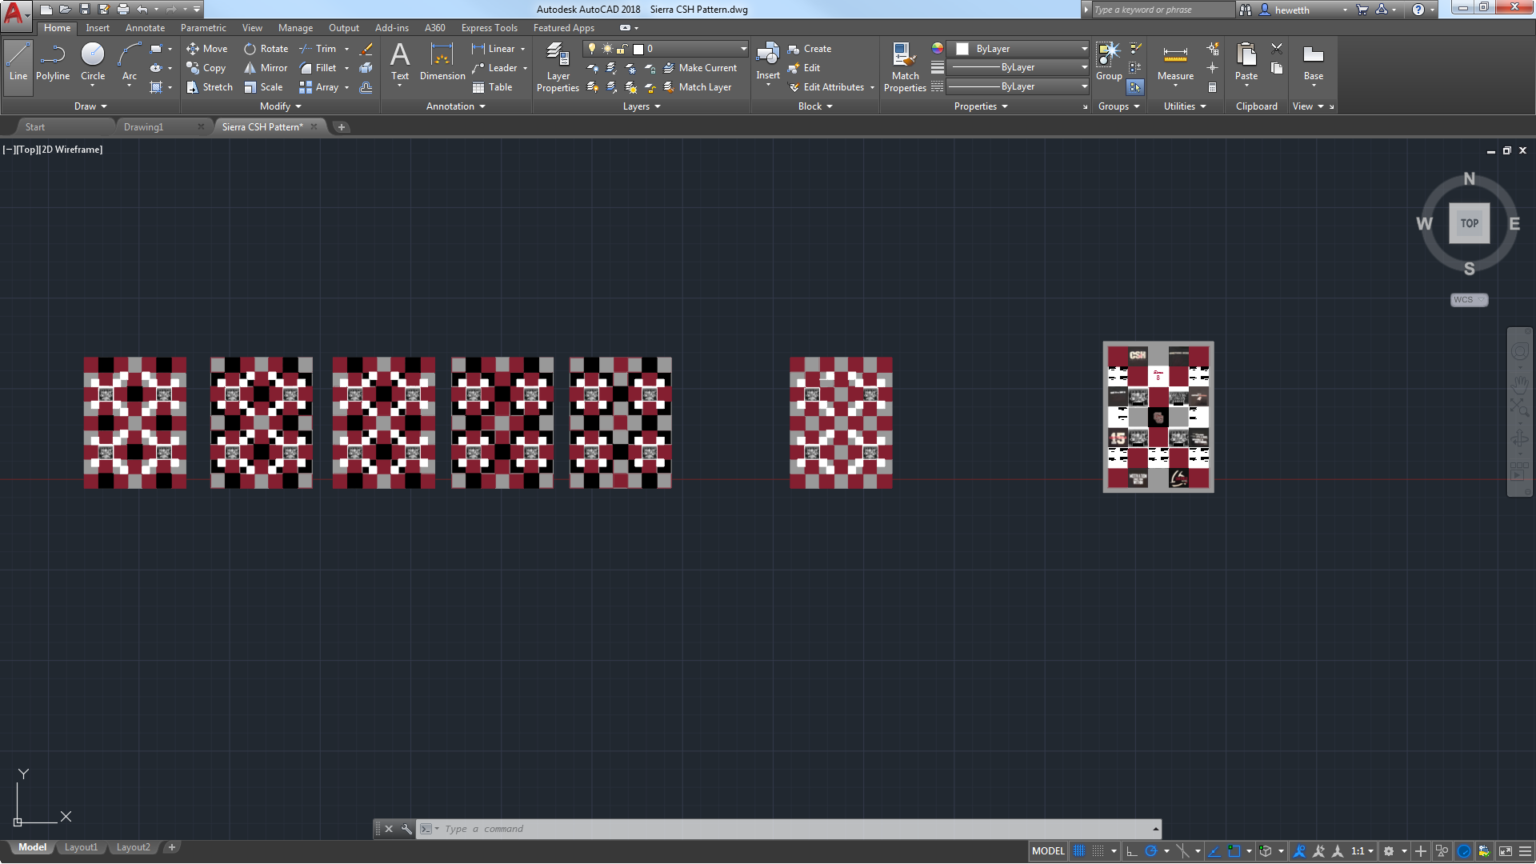Switch to the Layout1 tab
Viewport: 1536px width, 864px height.
(81, 847)
